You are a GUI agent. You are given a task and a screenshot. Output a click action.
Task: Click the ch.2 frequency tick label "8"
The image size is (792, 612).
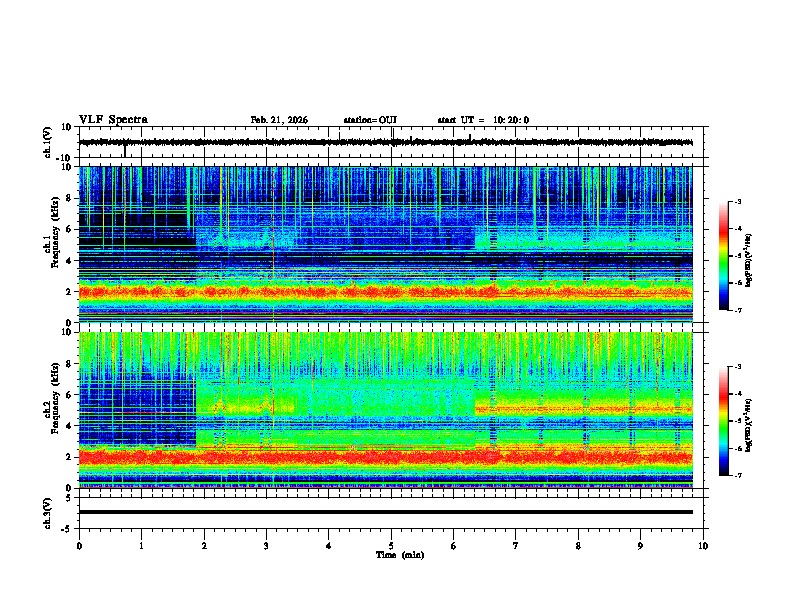pos(70,364)
